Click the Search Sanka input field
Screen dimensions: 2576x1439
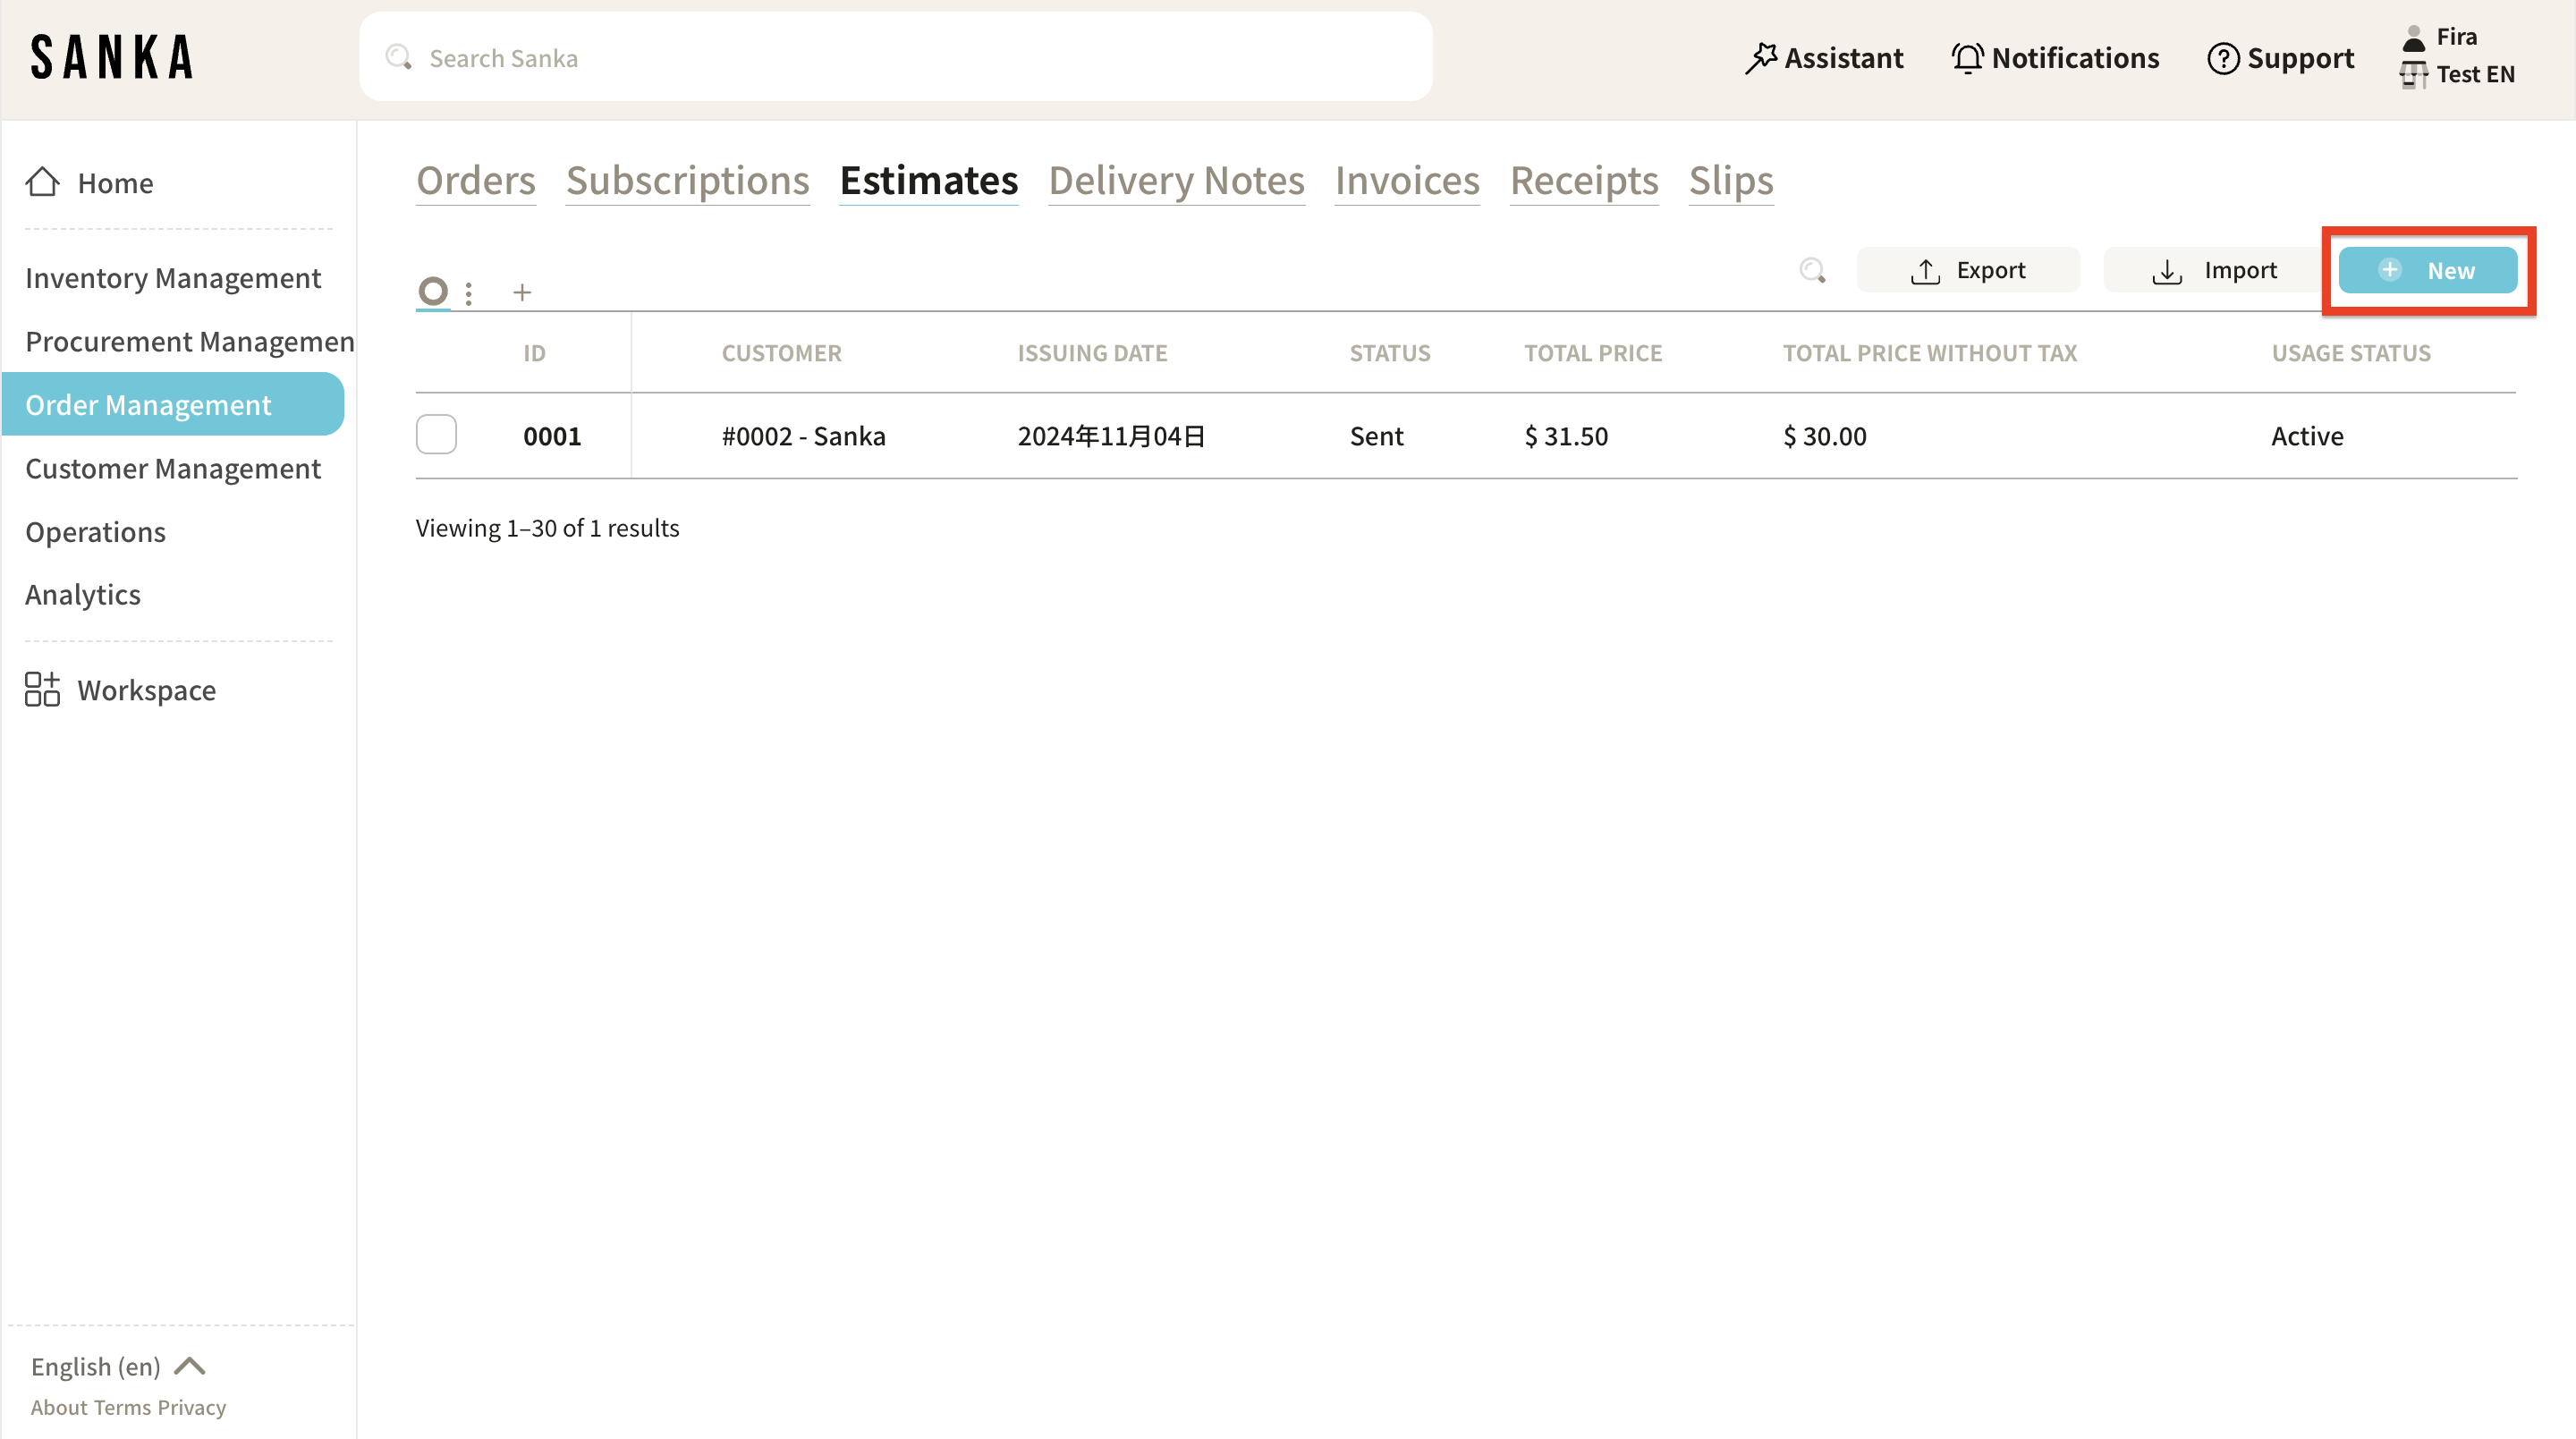pos(895,58)
